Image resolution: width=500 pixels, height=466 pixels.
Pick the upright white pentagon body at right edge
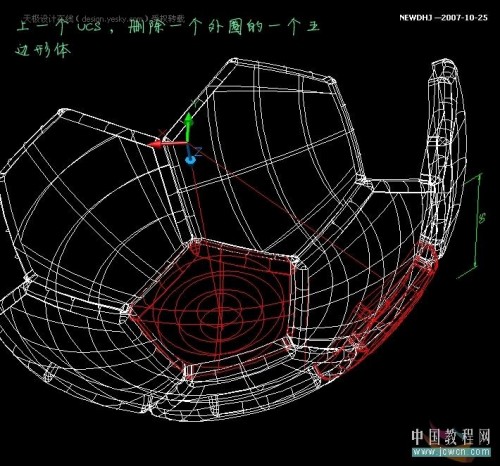[443, 157]
